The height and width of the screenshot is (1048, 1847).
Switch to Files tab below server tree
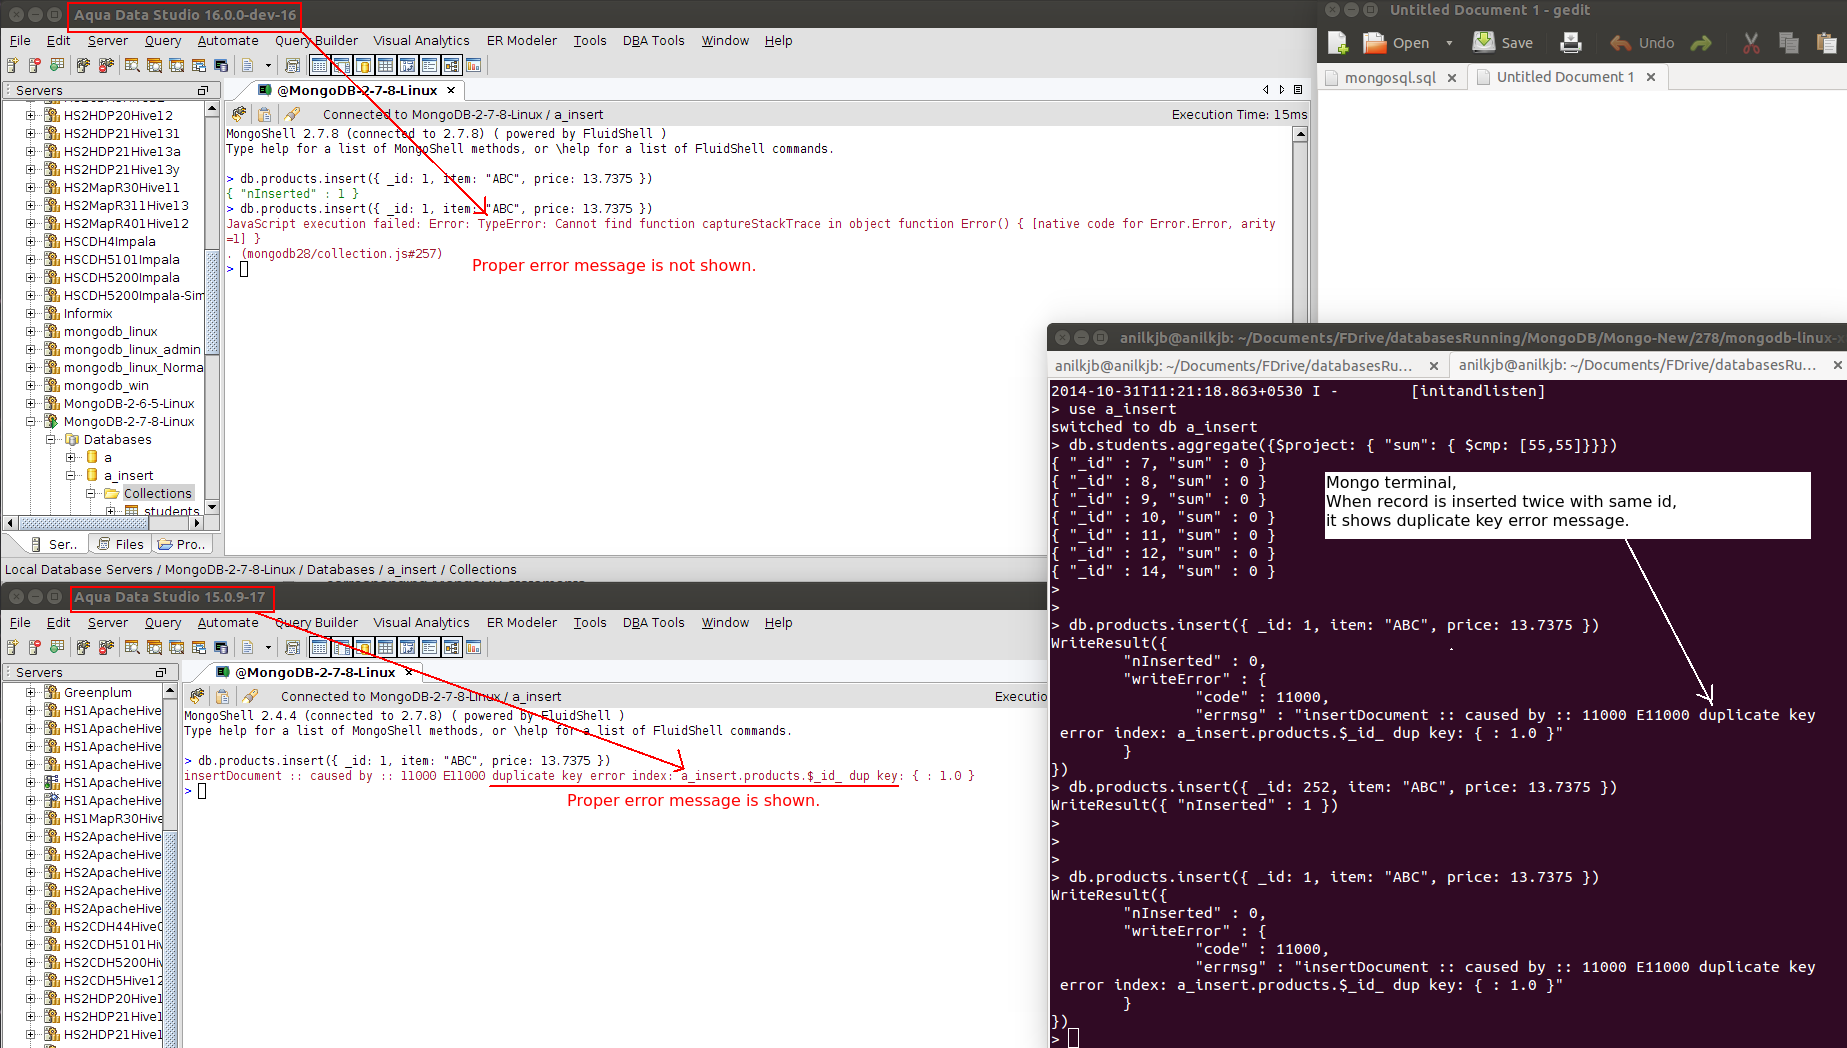coord(121,544)
